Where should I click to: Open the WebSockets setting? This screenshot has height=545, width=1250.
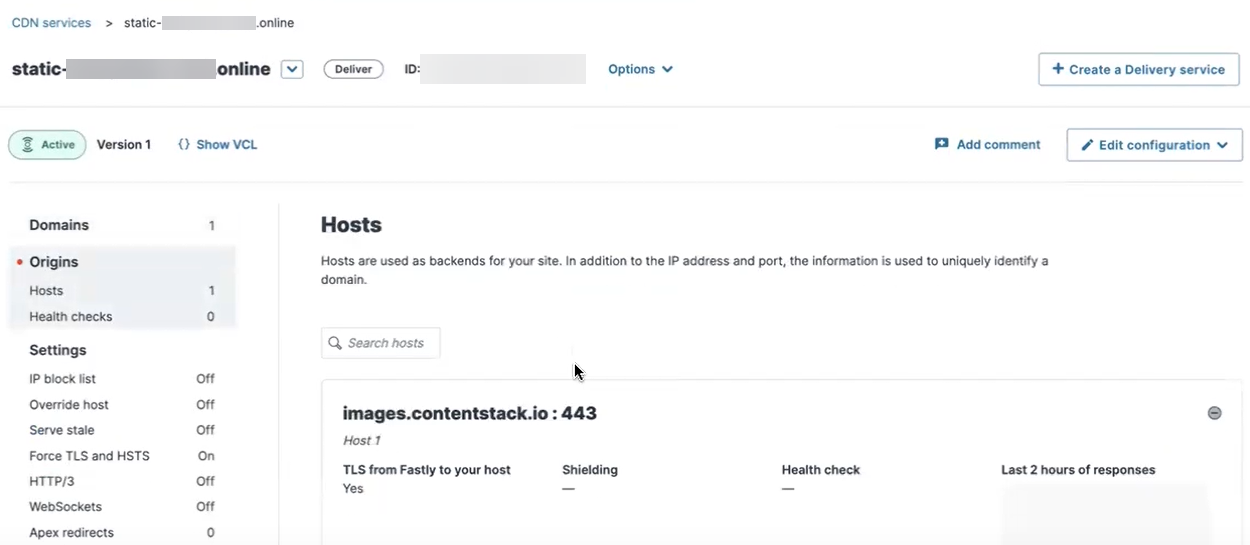pos(66,507)
